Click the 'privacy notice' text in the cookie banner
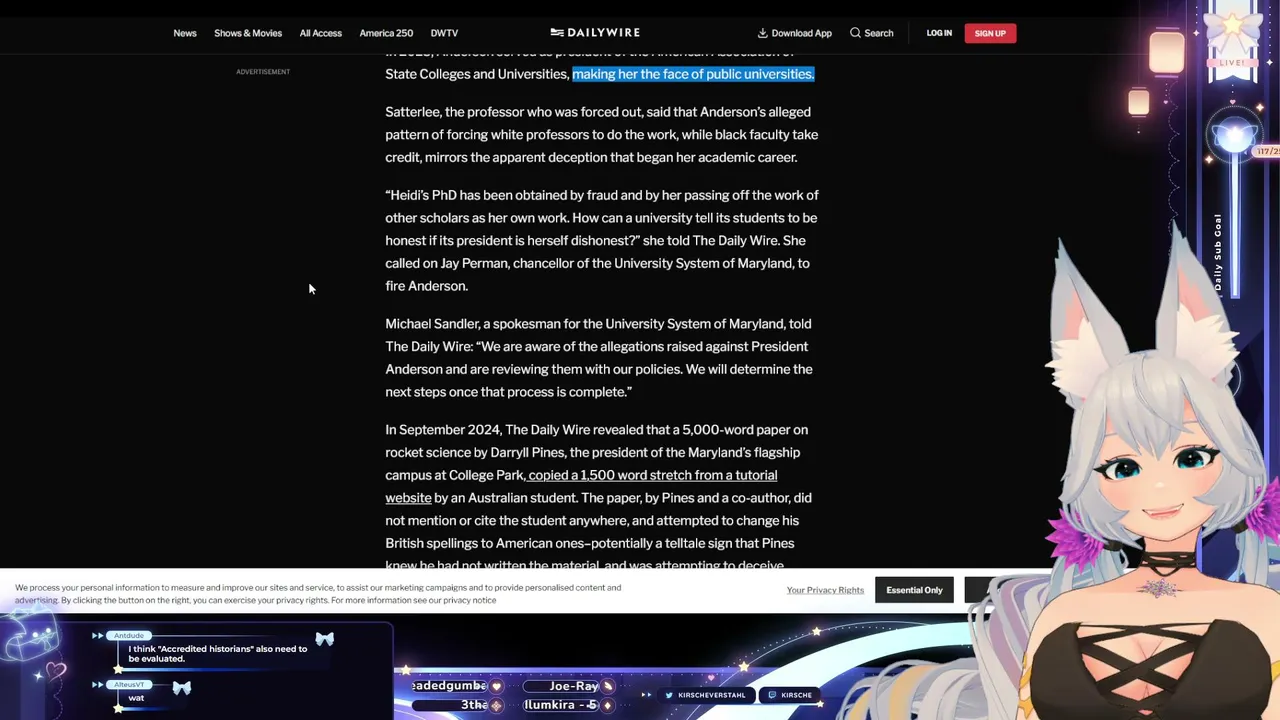Screen dimensions: 1280x720 tap(469, 600)
